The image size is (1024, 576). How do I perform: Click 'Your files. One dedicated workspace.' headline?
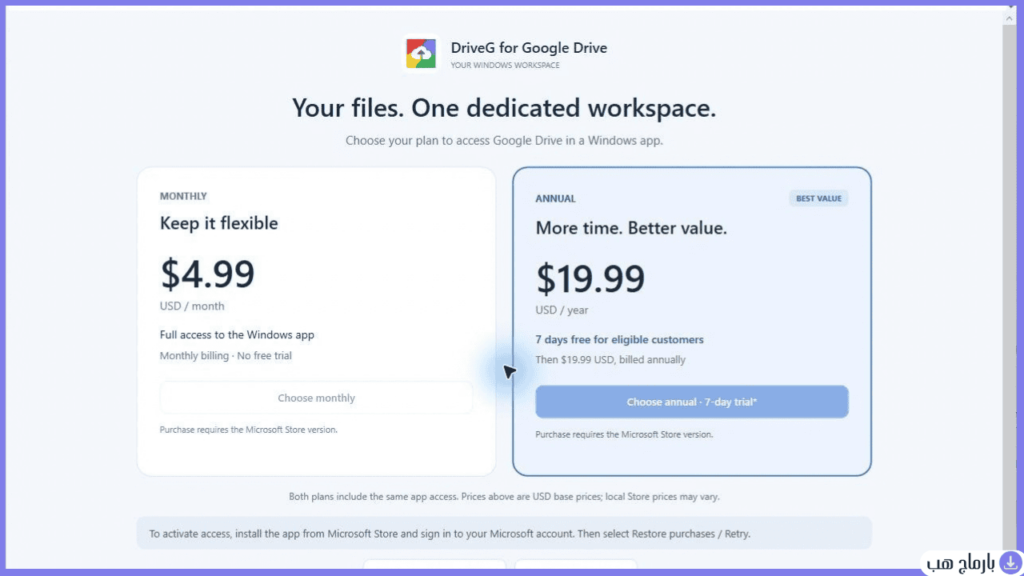click(504, 108)
